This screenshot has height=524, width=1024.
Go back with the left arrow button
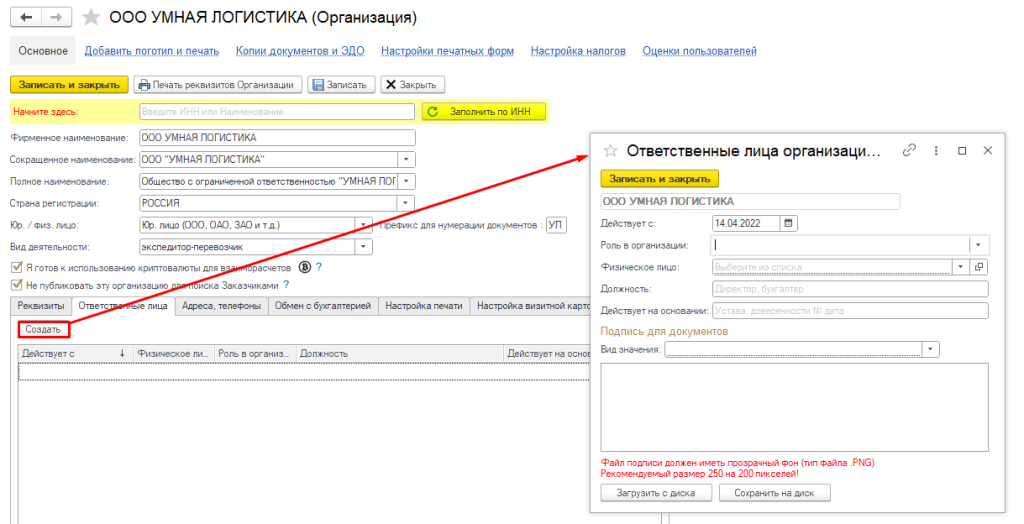click(x=25, y=17)
